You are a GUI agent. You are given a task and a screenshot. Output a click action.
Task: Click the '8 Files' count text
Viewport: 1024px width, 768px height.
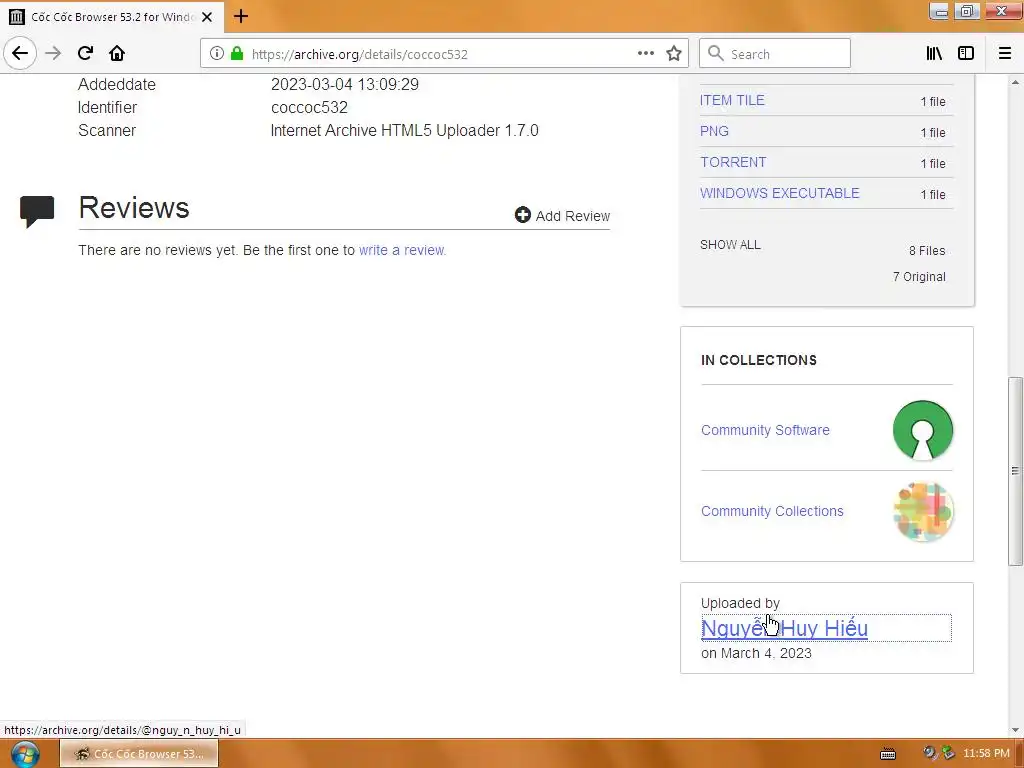click(927, 251)
